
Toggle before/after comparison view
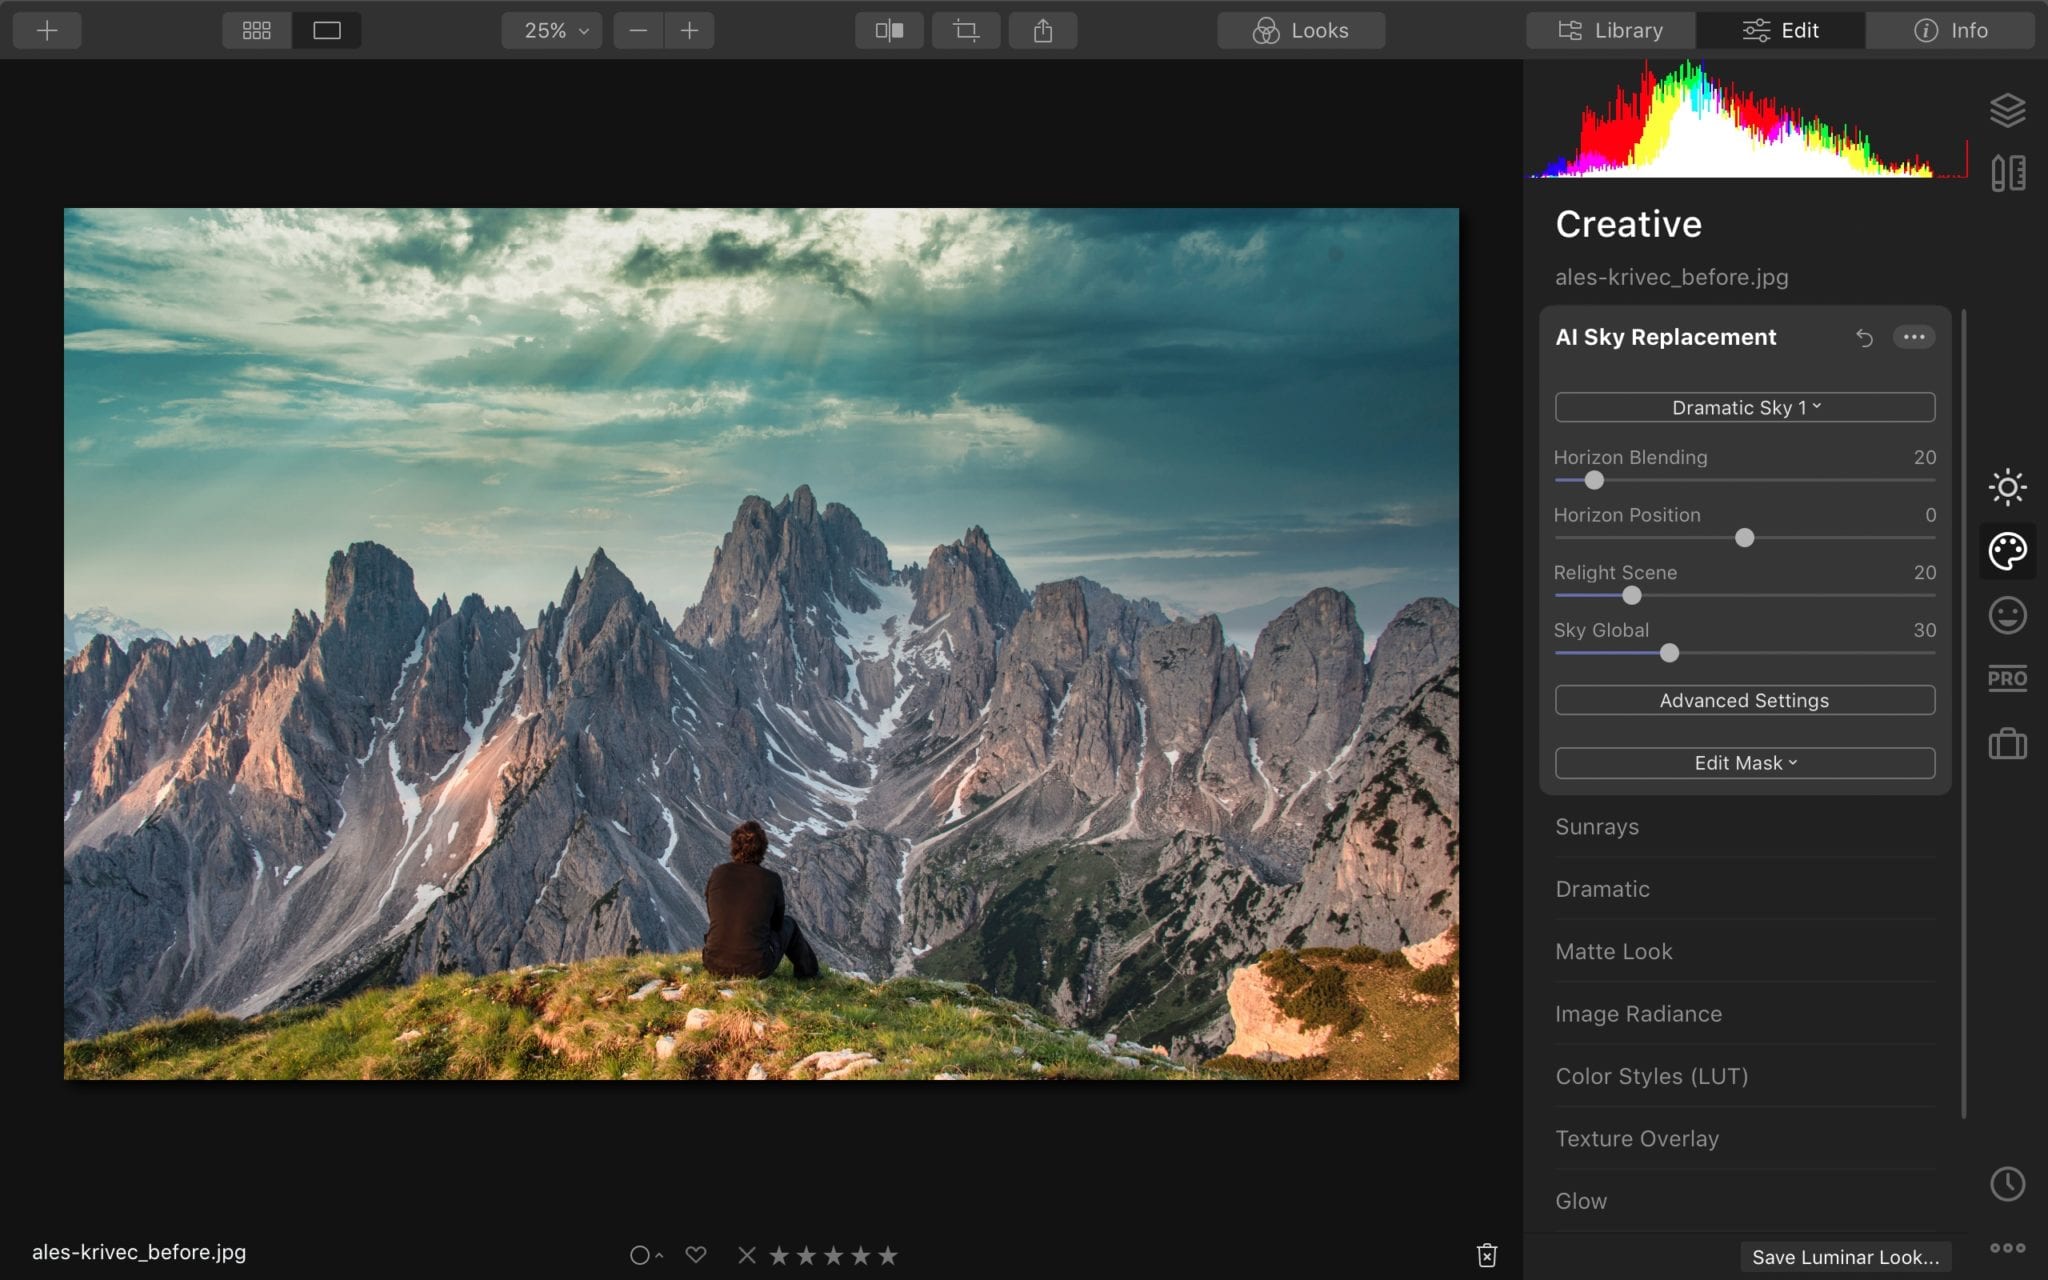click(889, 31)
